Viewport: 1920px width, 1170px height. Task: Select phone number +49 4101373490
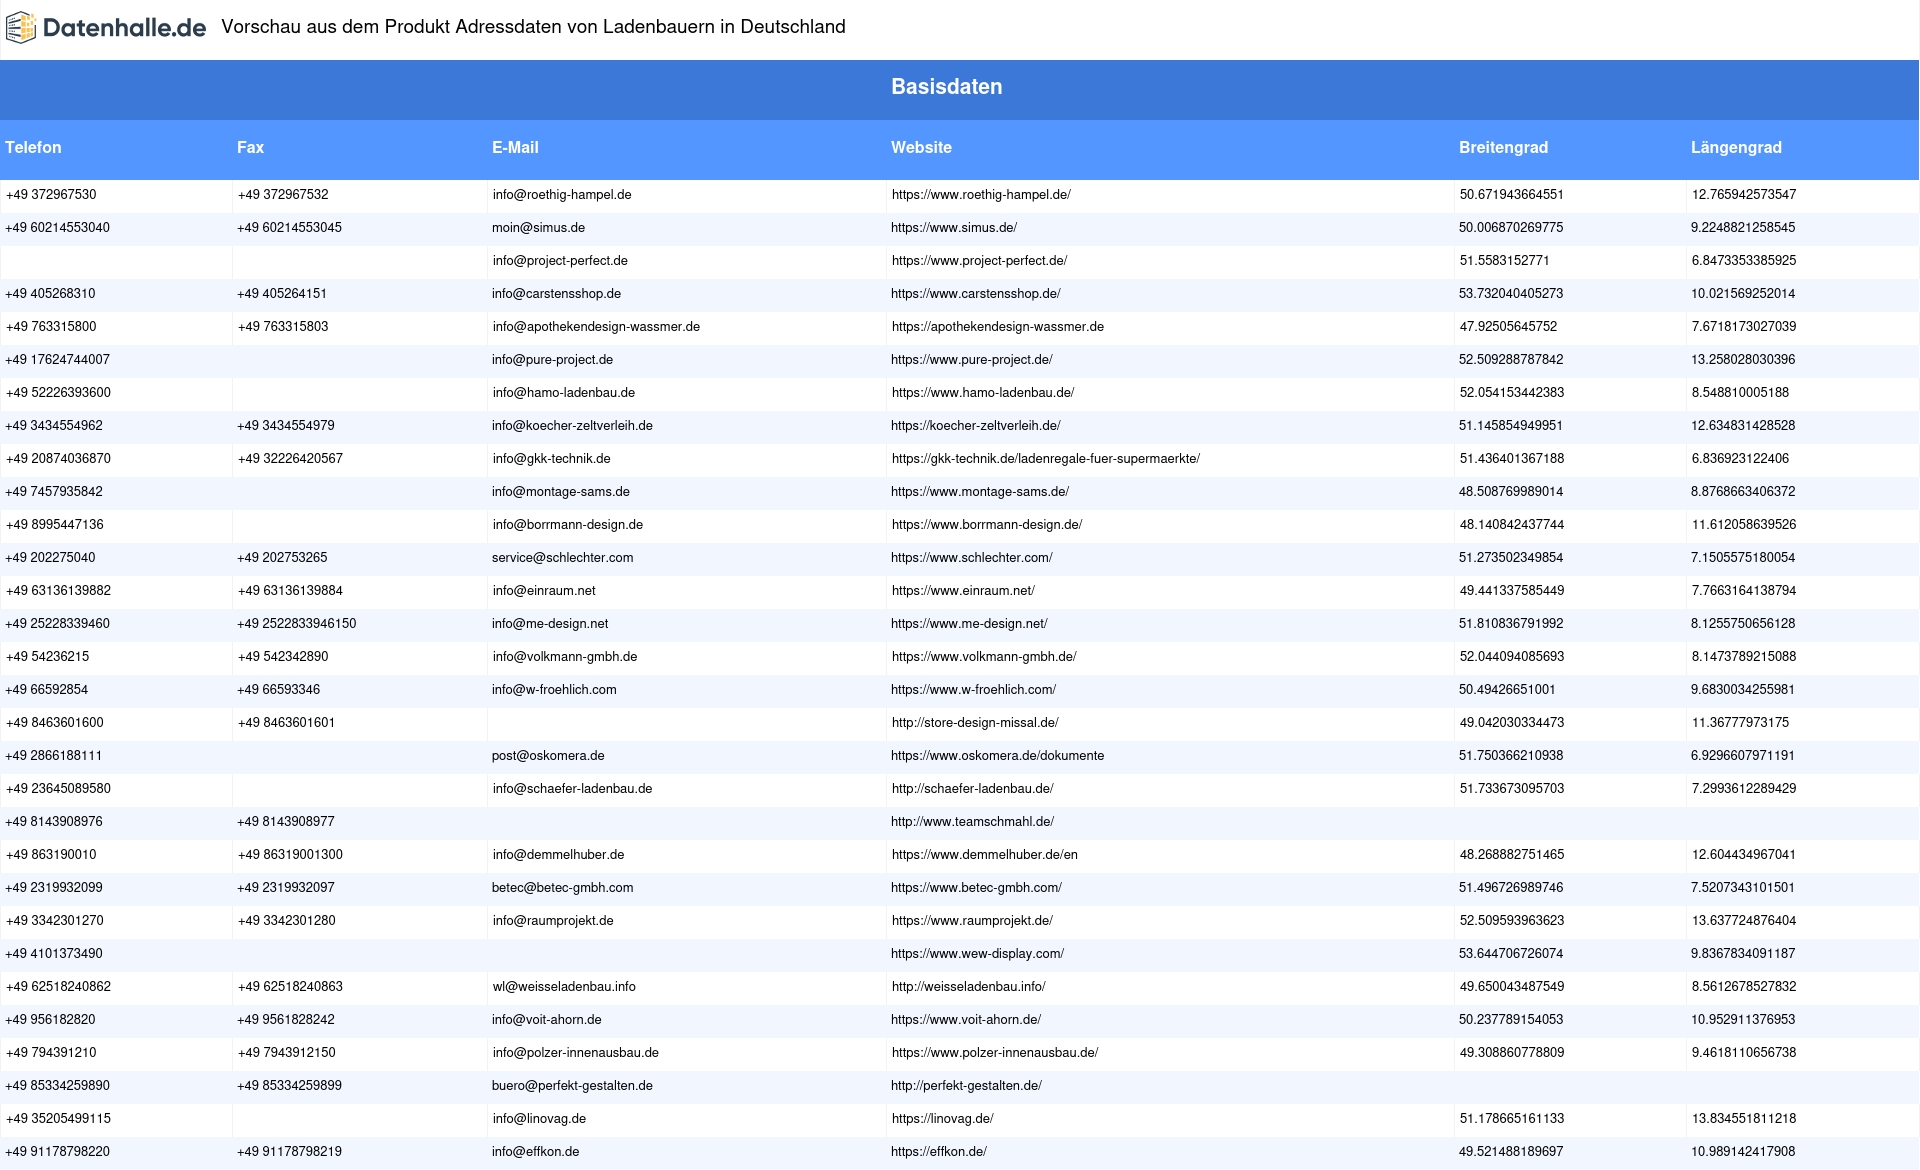click(54, 954)
